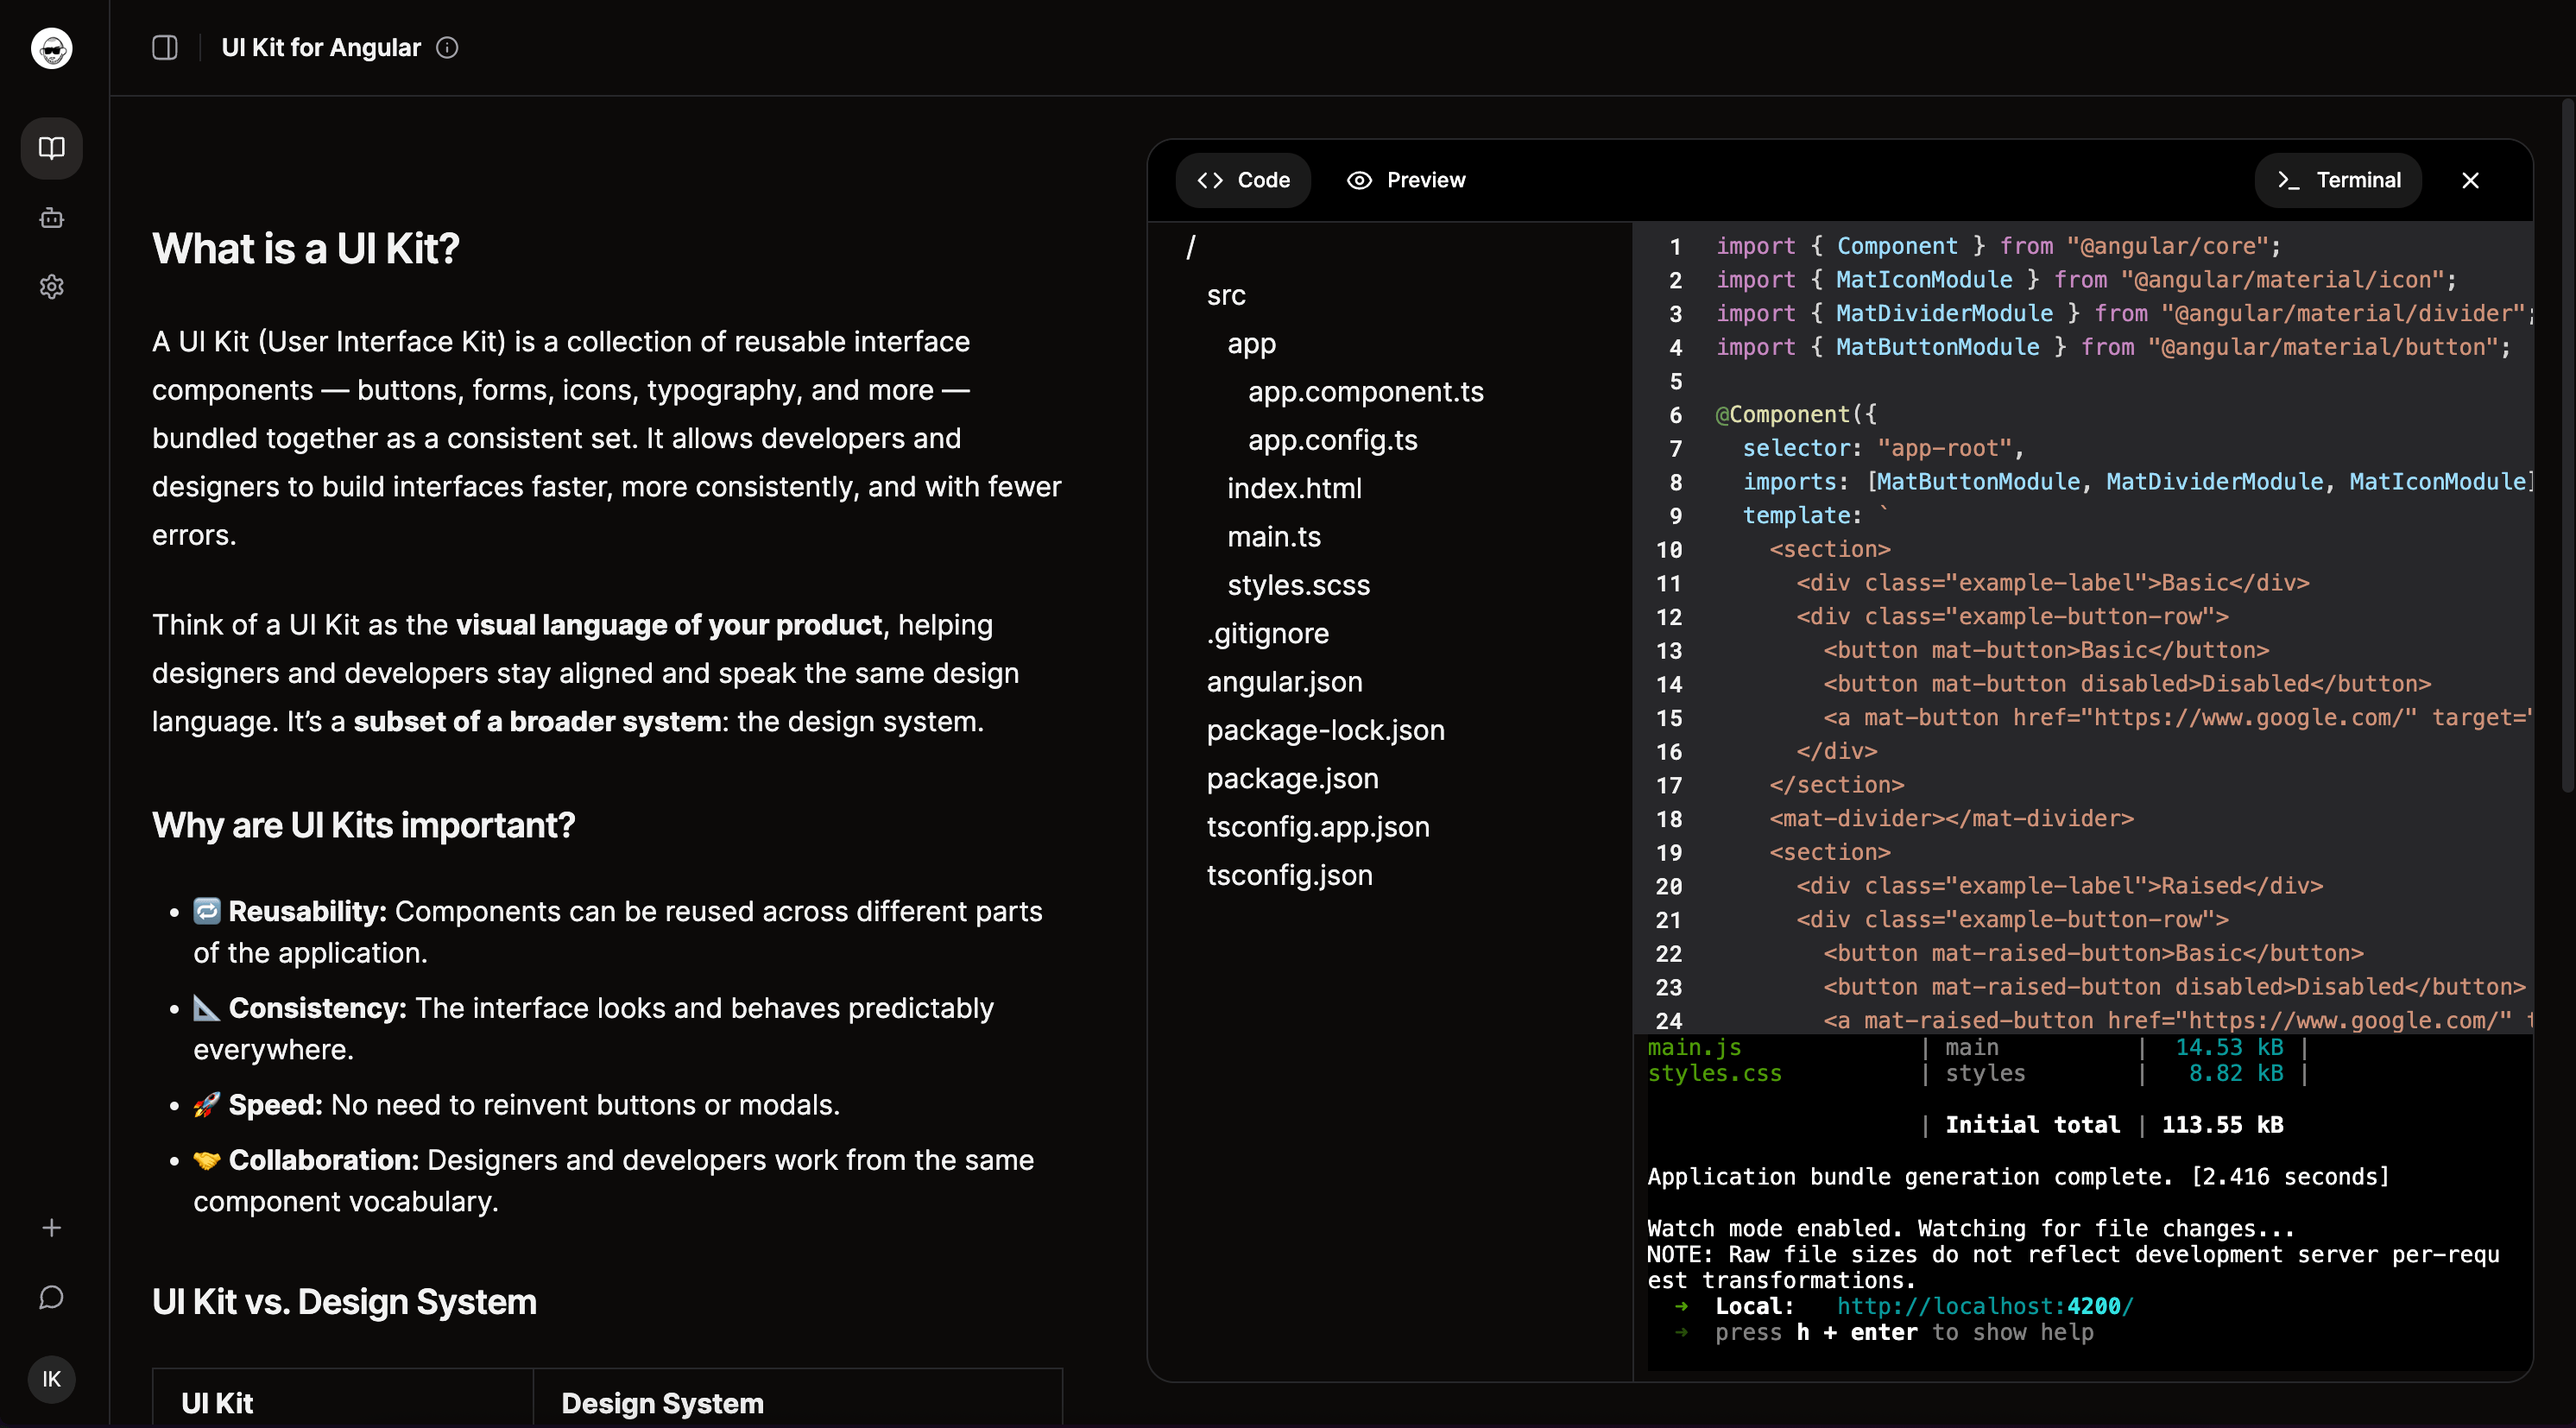Open app.component.ts file
Image resolution: width=2576 pixels, height=1428 pixels.
1365,392
